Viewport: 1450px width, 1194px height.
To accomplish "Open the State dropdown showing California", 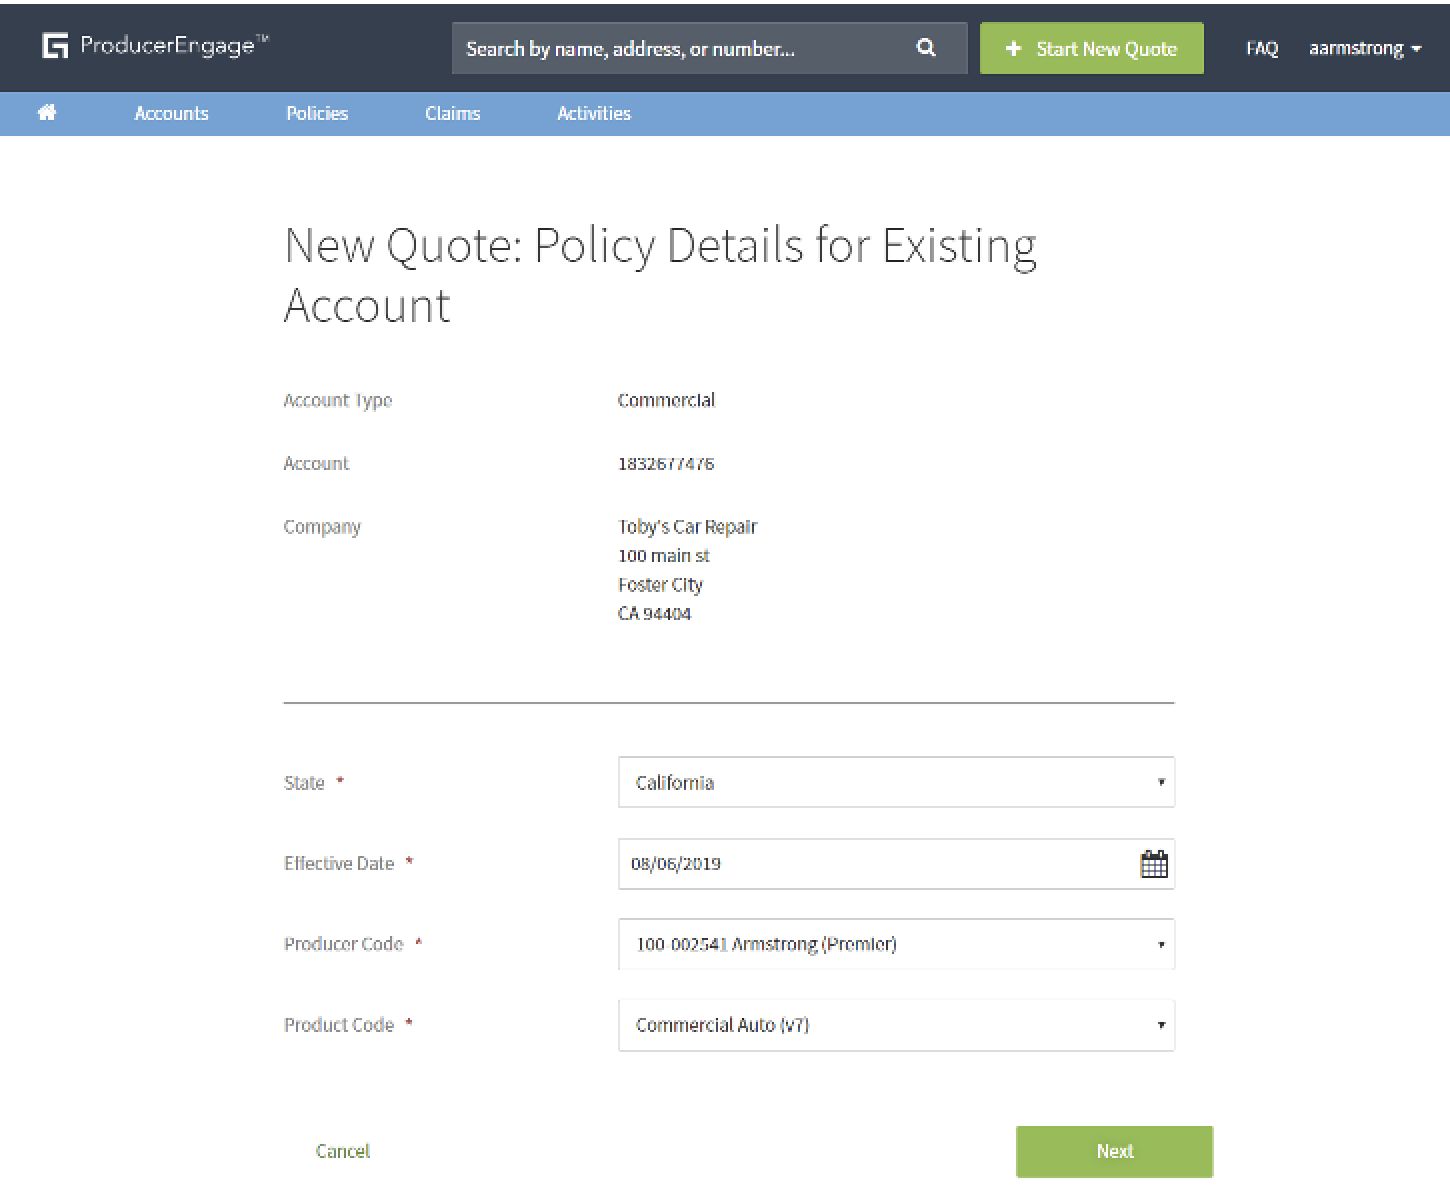I will click(x=895, y=783).
